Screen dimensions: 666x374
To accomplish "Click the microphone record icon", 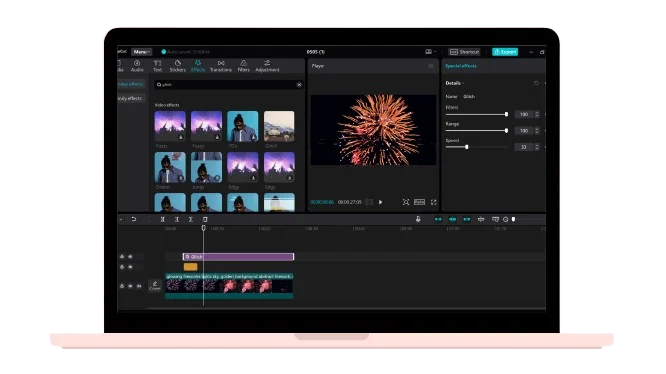I will [x=418, y=219].
